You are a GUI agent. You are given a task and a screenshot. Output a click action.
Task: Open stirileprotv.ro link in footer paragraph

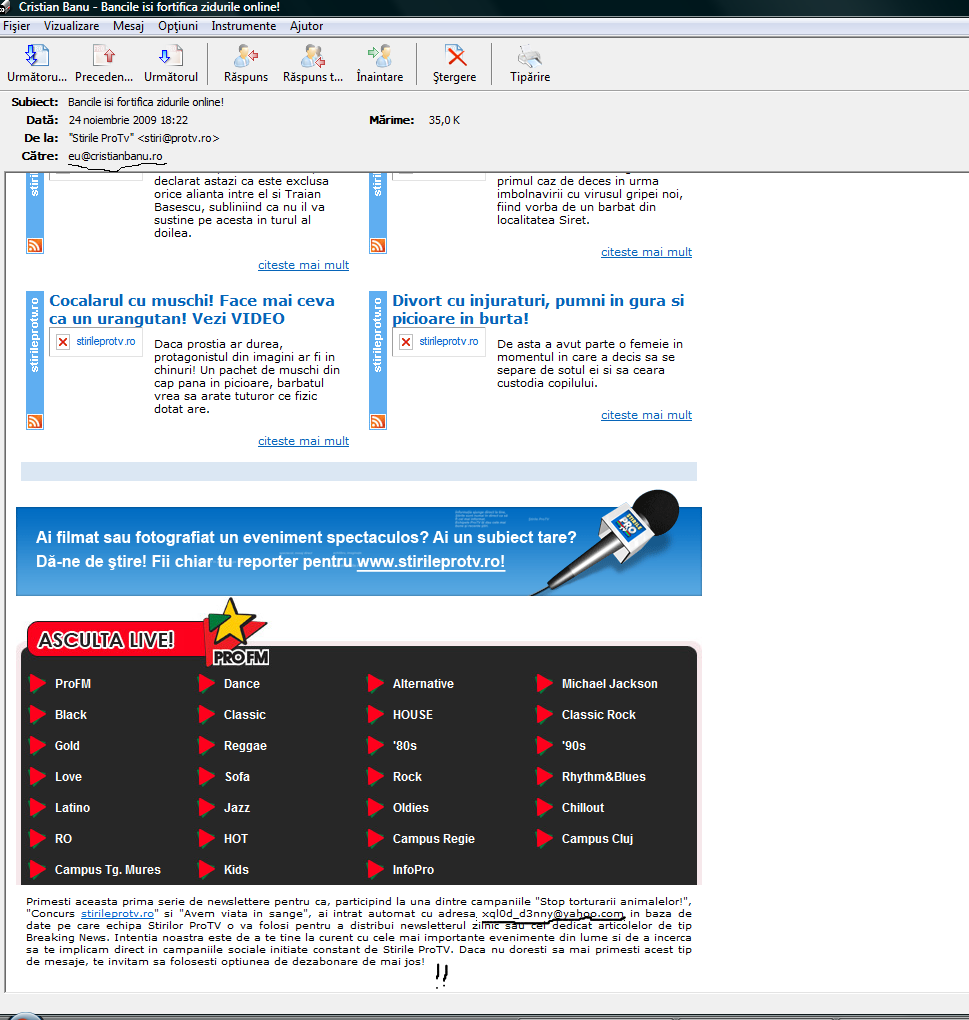[117, 913]
